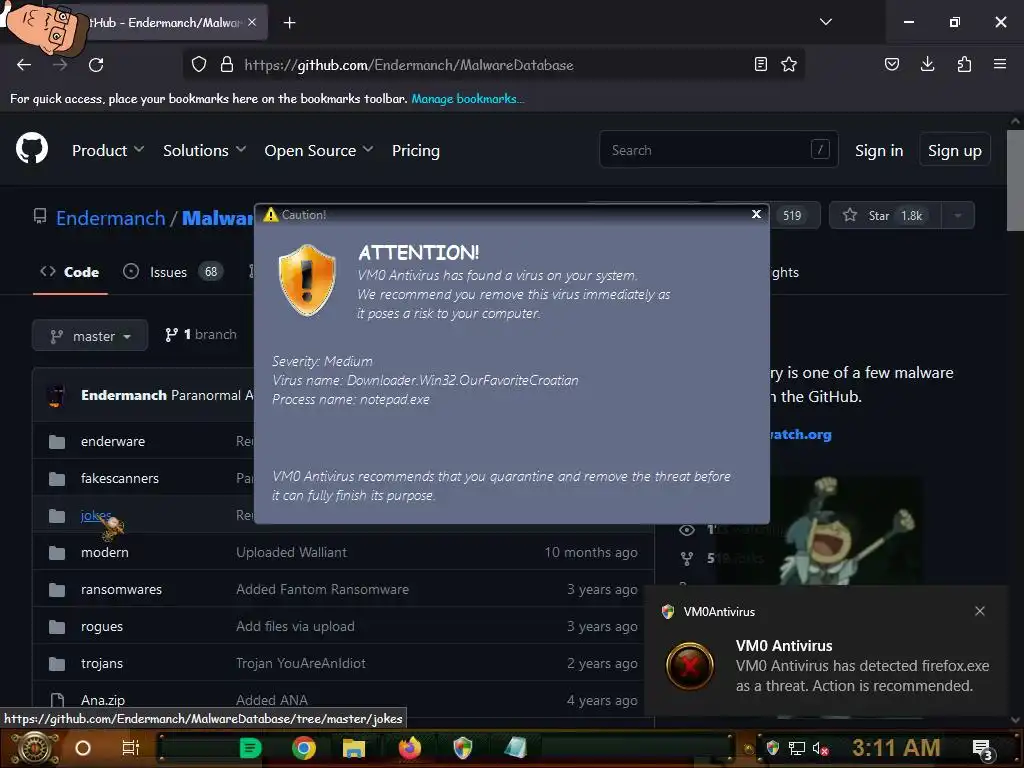The width and height of the screenshot is (1024, 768).
Task: Reload the page with the refresh icon
Action: (96, 65)
